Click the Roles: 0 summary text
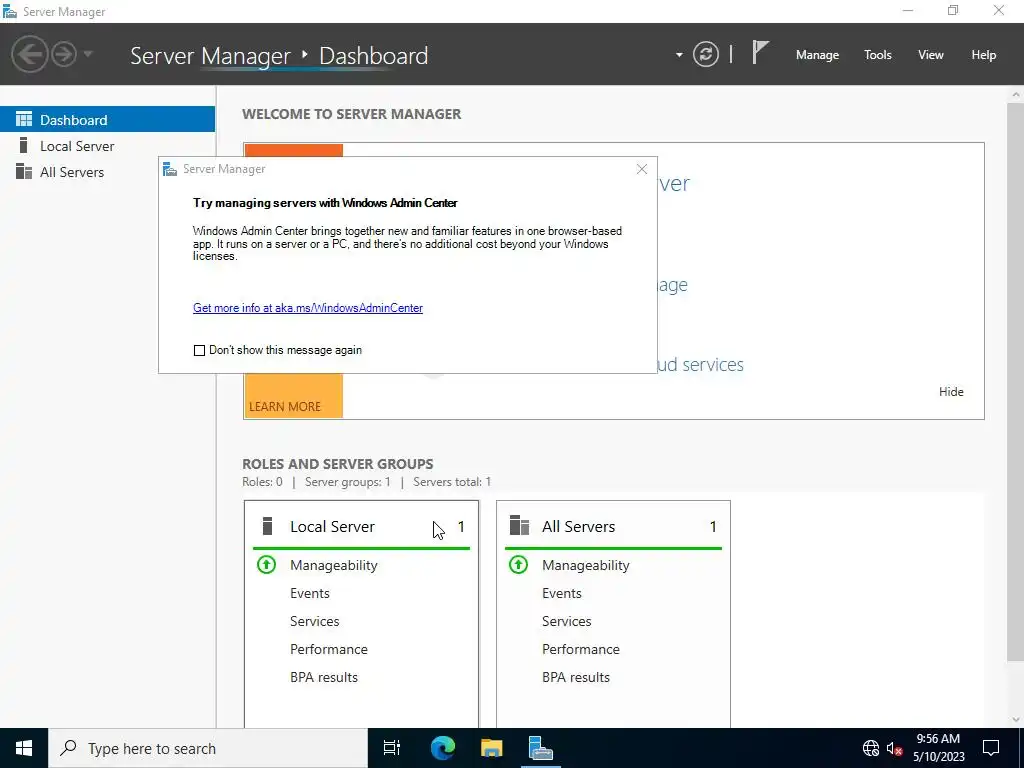Screen dimensions: 1024x768 (x=262, y=482)
